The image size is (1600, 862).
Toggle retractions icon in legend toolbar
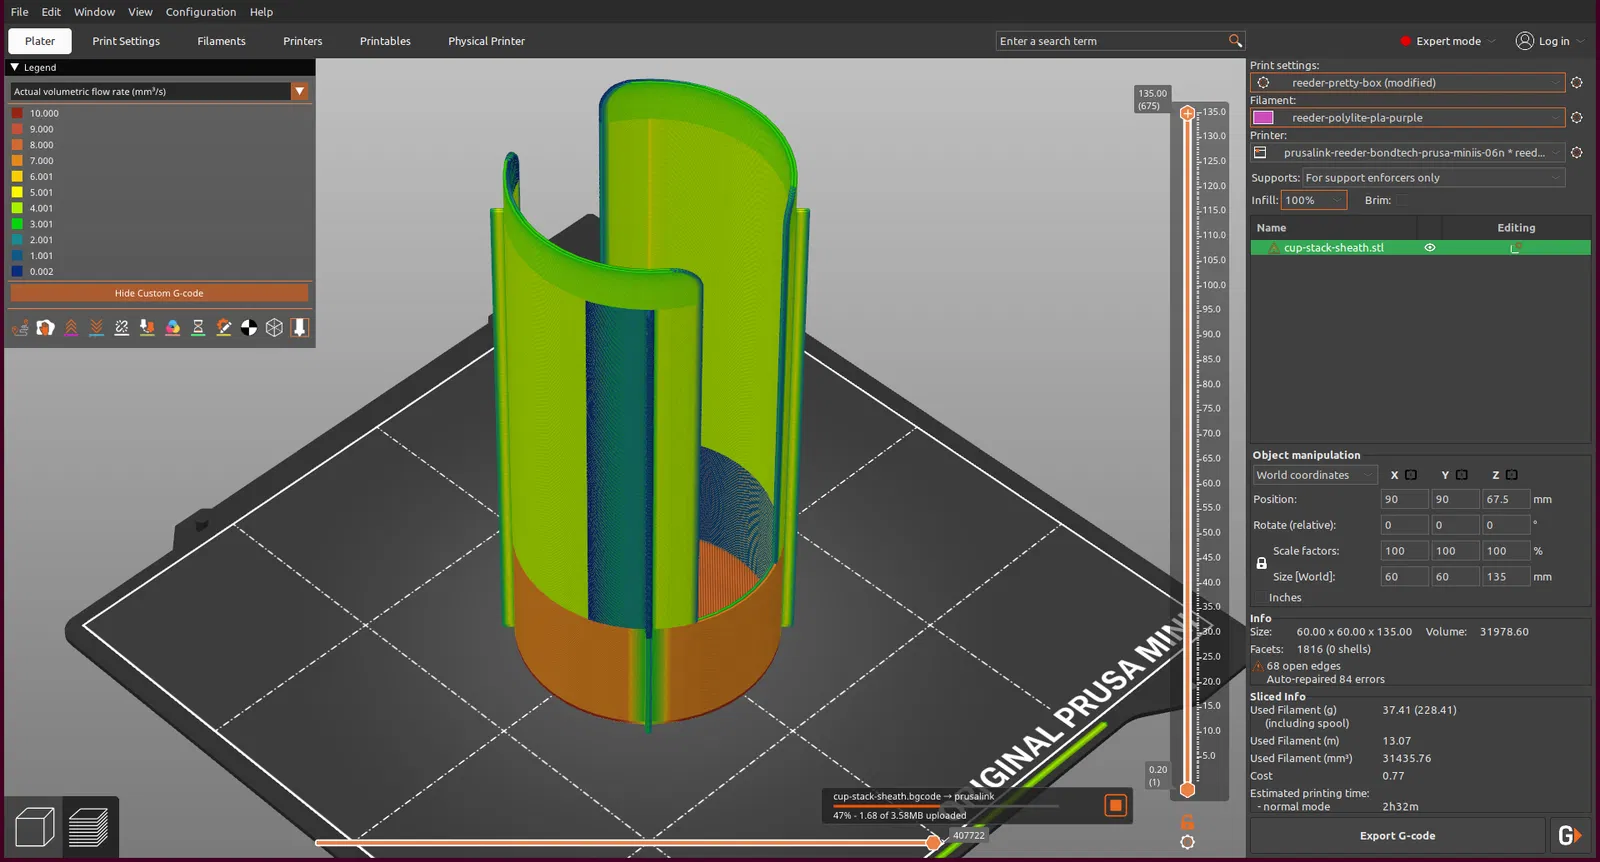71,328
